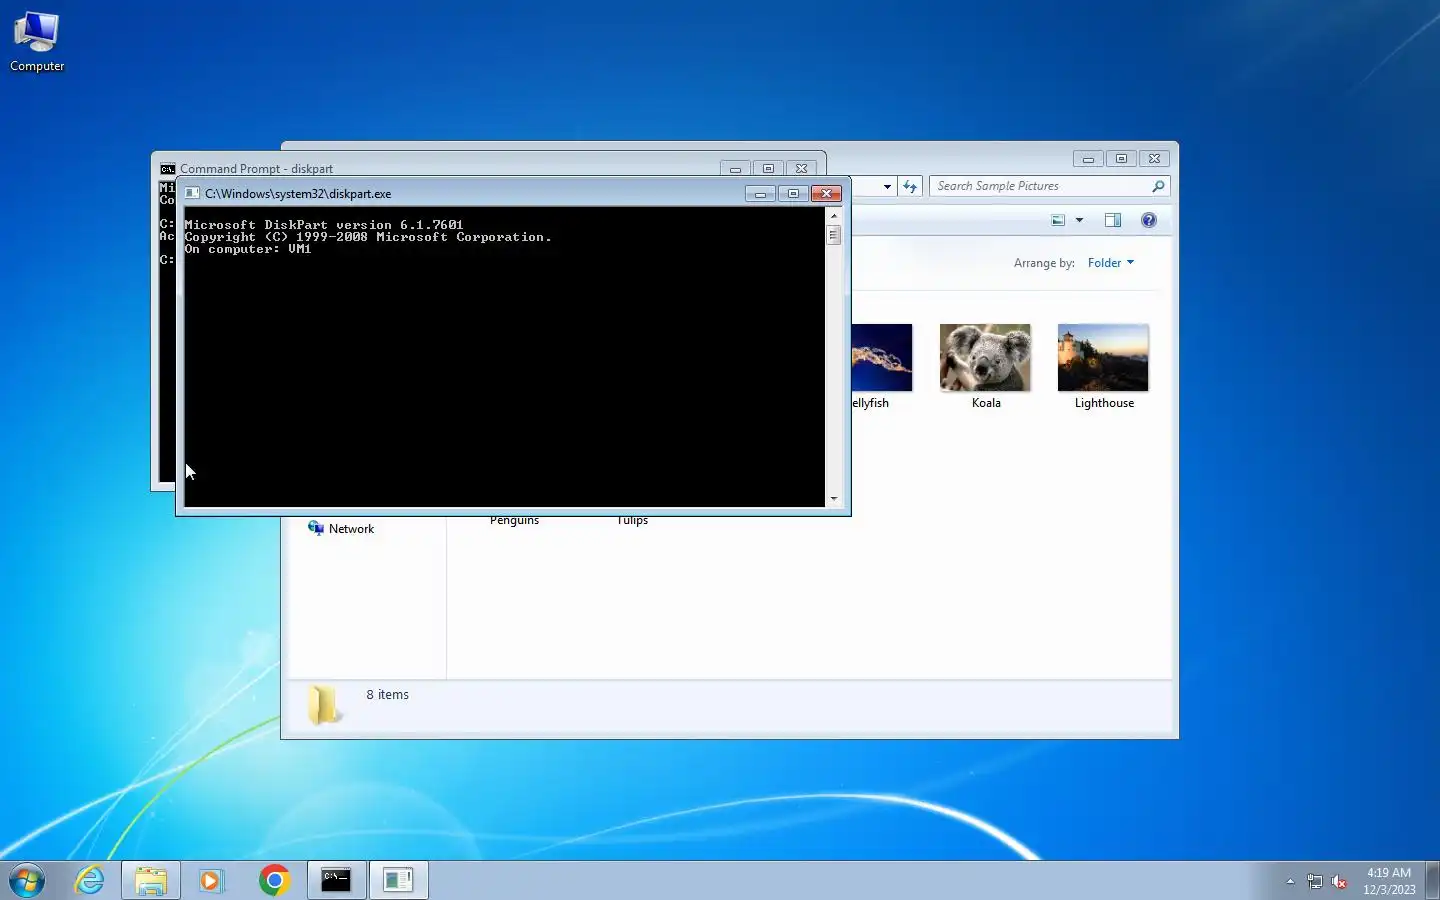Show hidden system tray icons
The image size is (1440, 900).
tap(1290, 881)
